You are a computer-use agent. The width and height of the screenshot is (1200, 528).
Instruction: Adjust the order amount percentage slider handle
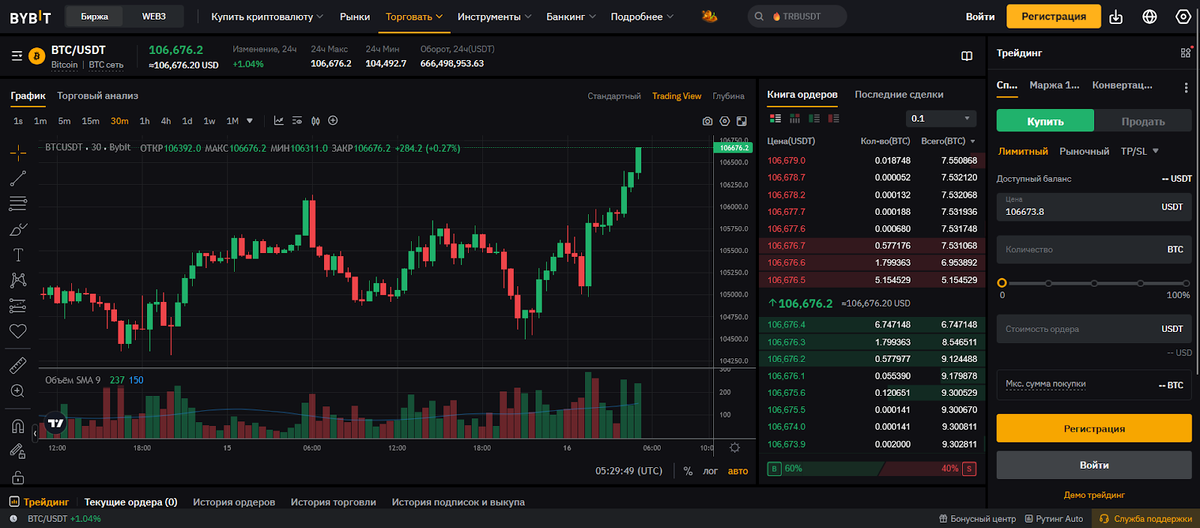(1002, 283)
